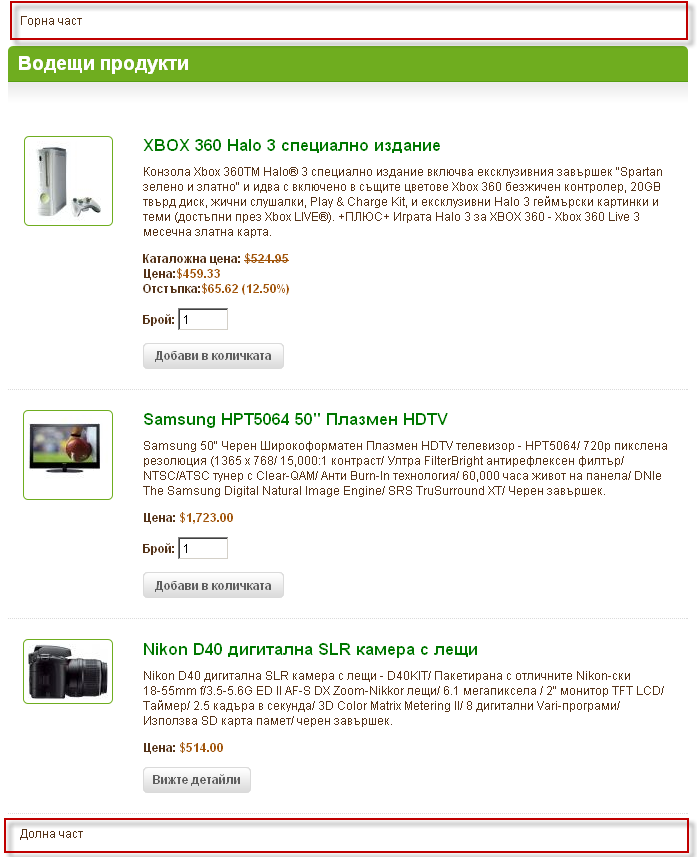Image resolution: width=697 pixels, height=857 pixels.
Task: Click the Водещи продукти green header
Action: coord(348,64)
